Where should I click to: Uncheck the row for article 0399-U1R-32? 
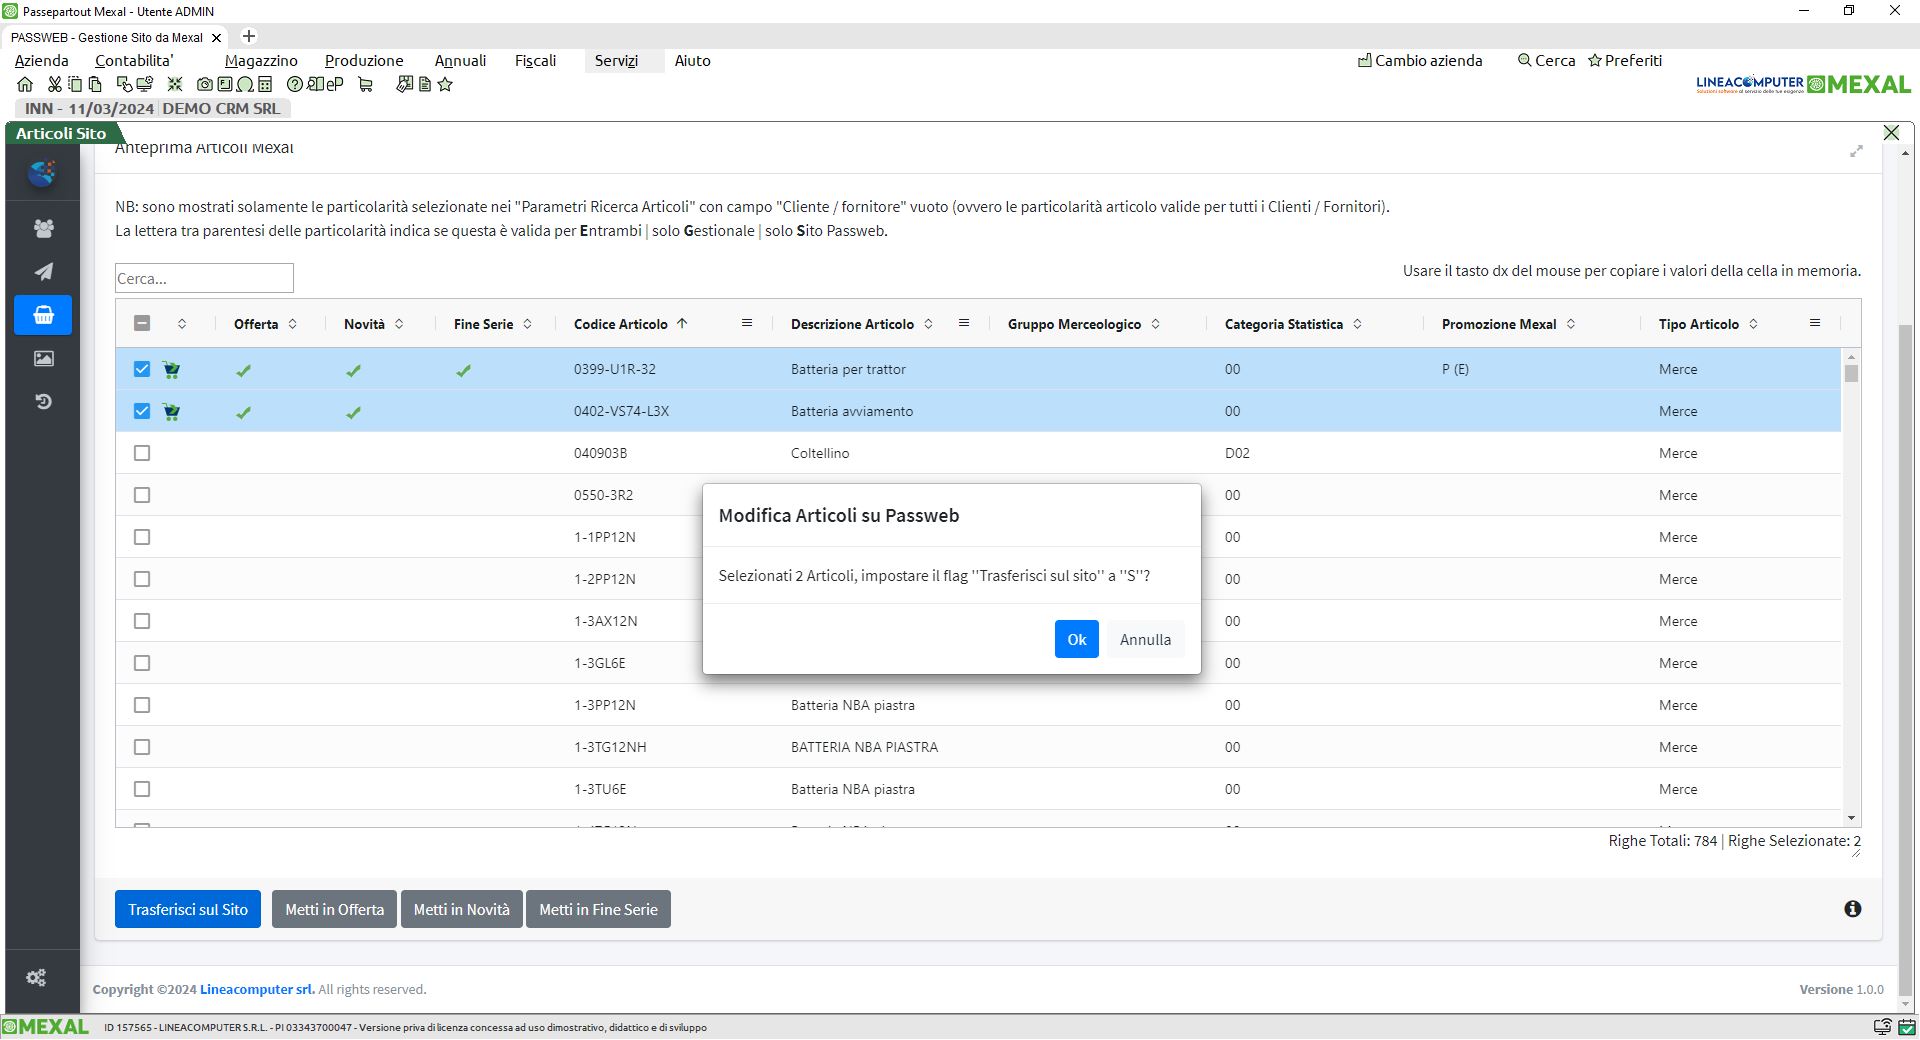[x=142, y=369]
